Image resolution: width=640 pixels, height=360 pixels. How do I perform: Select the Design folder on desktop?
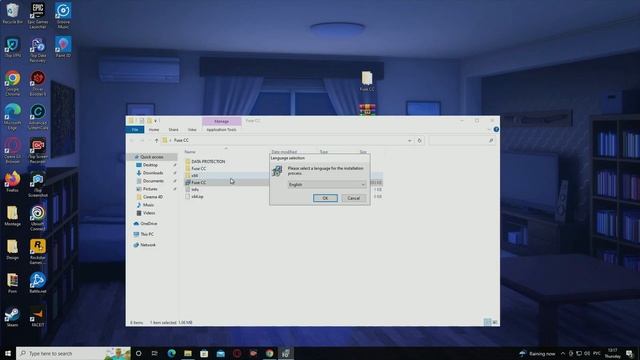click(12, 250)
